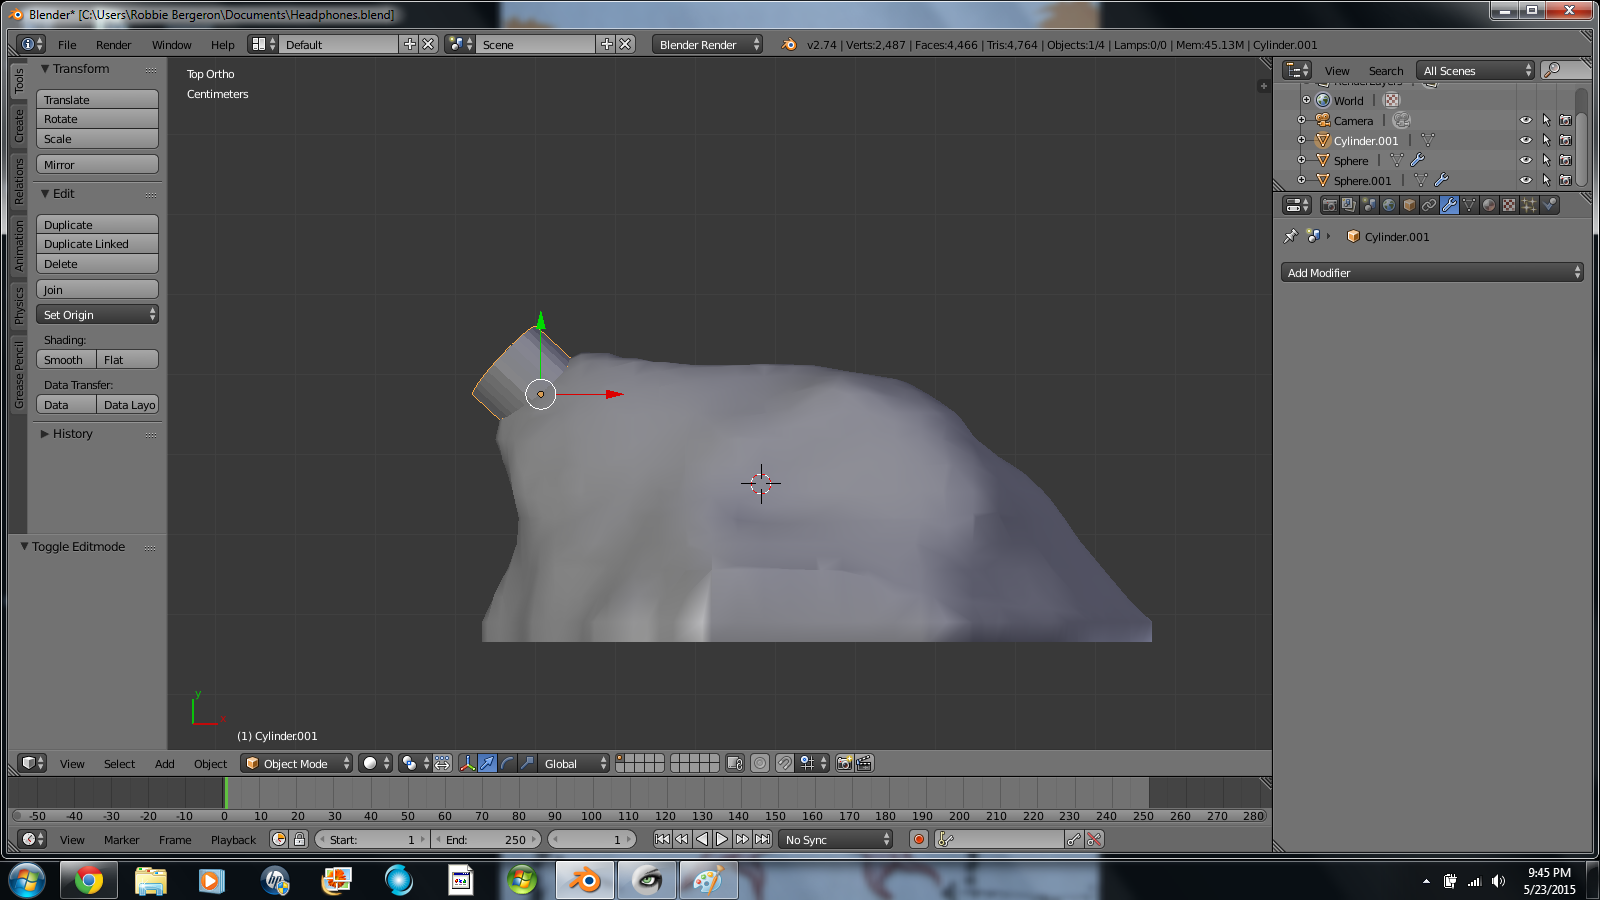Select the translate manipulator arrow icon
Image resolution: width=1600 pixels, height=900 pixels.
click(487, 763)
